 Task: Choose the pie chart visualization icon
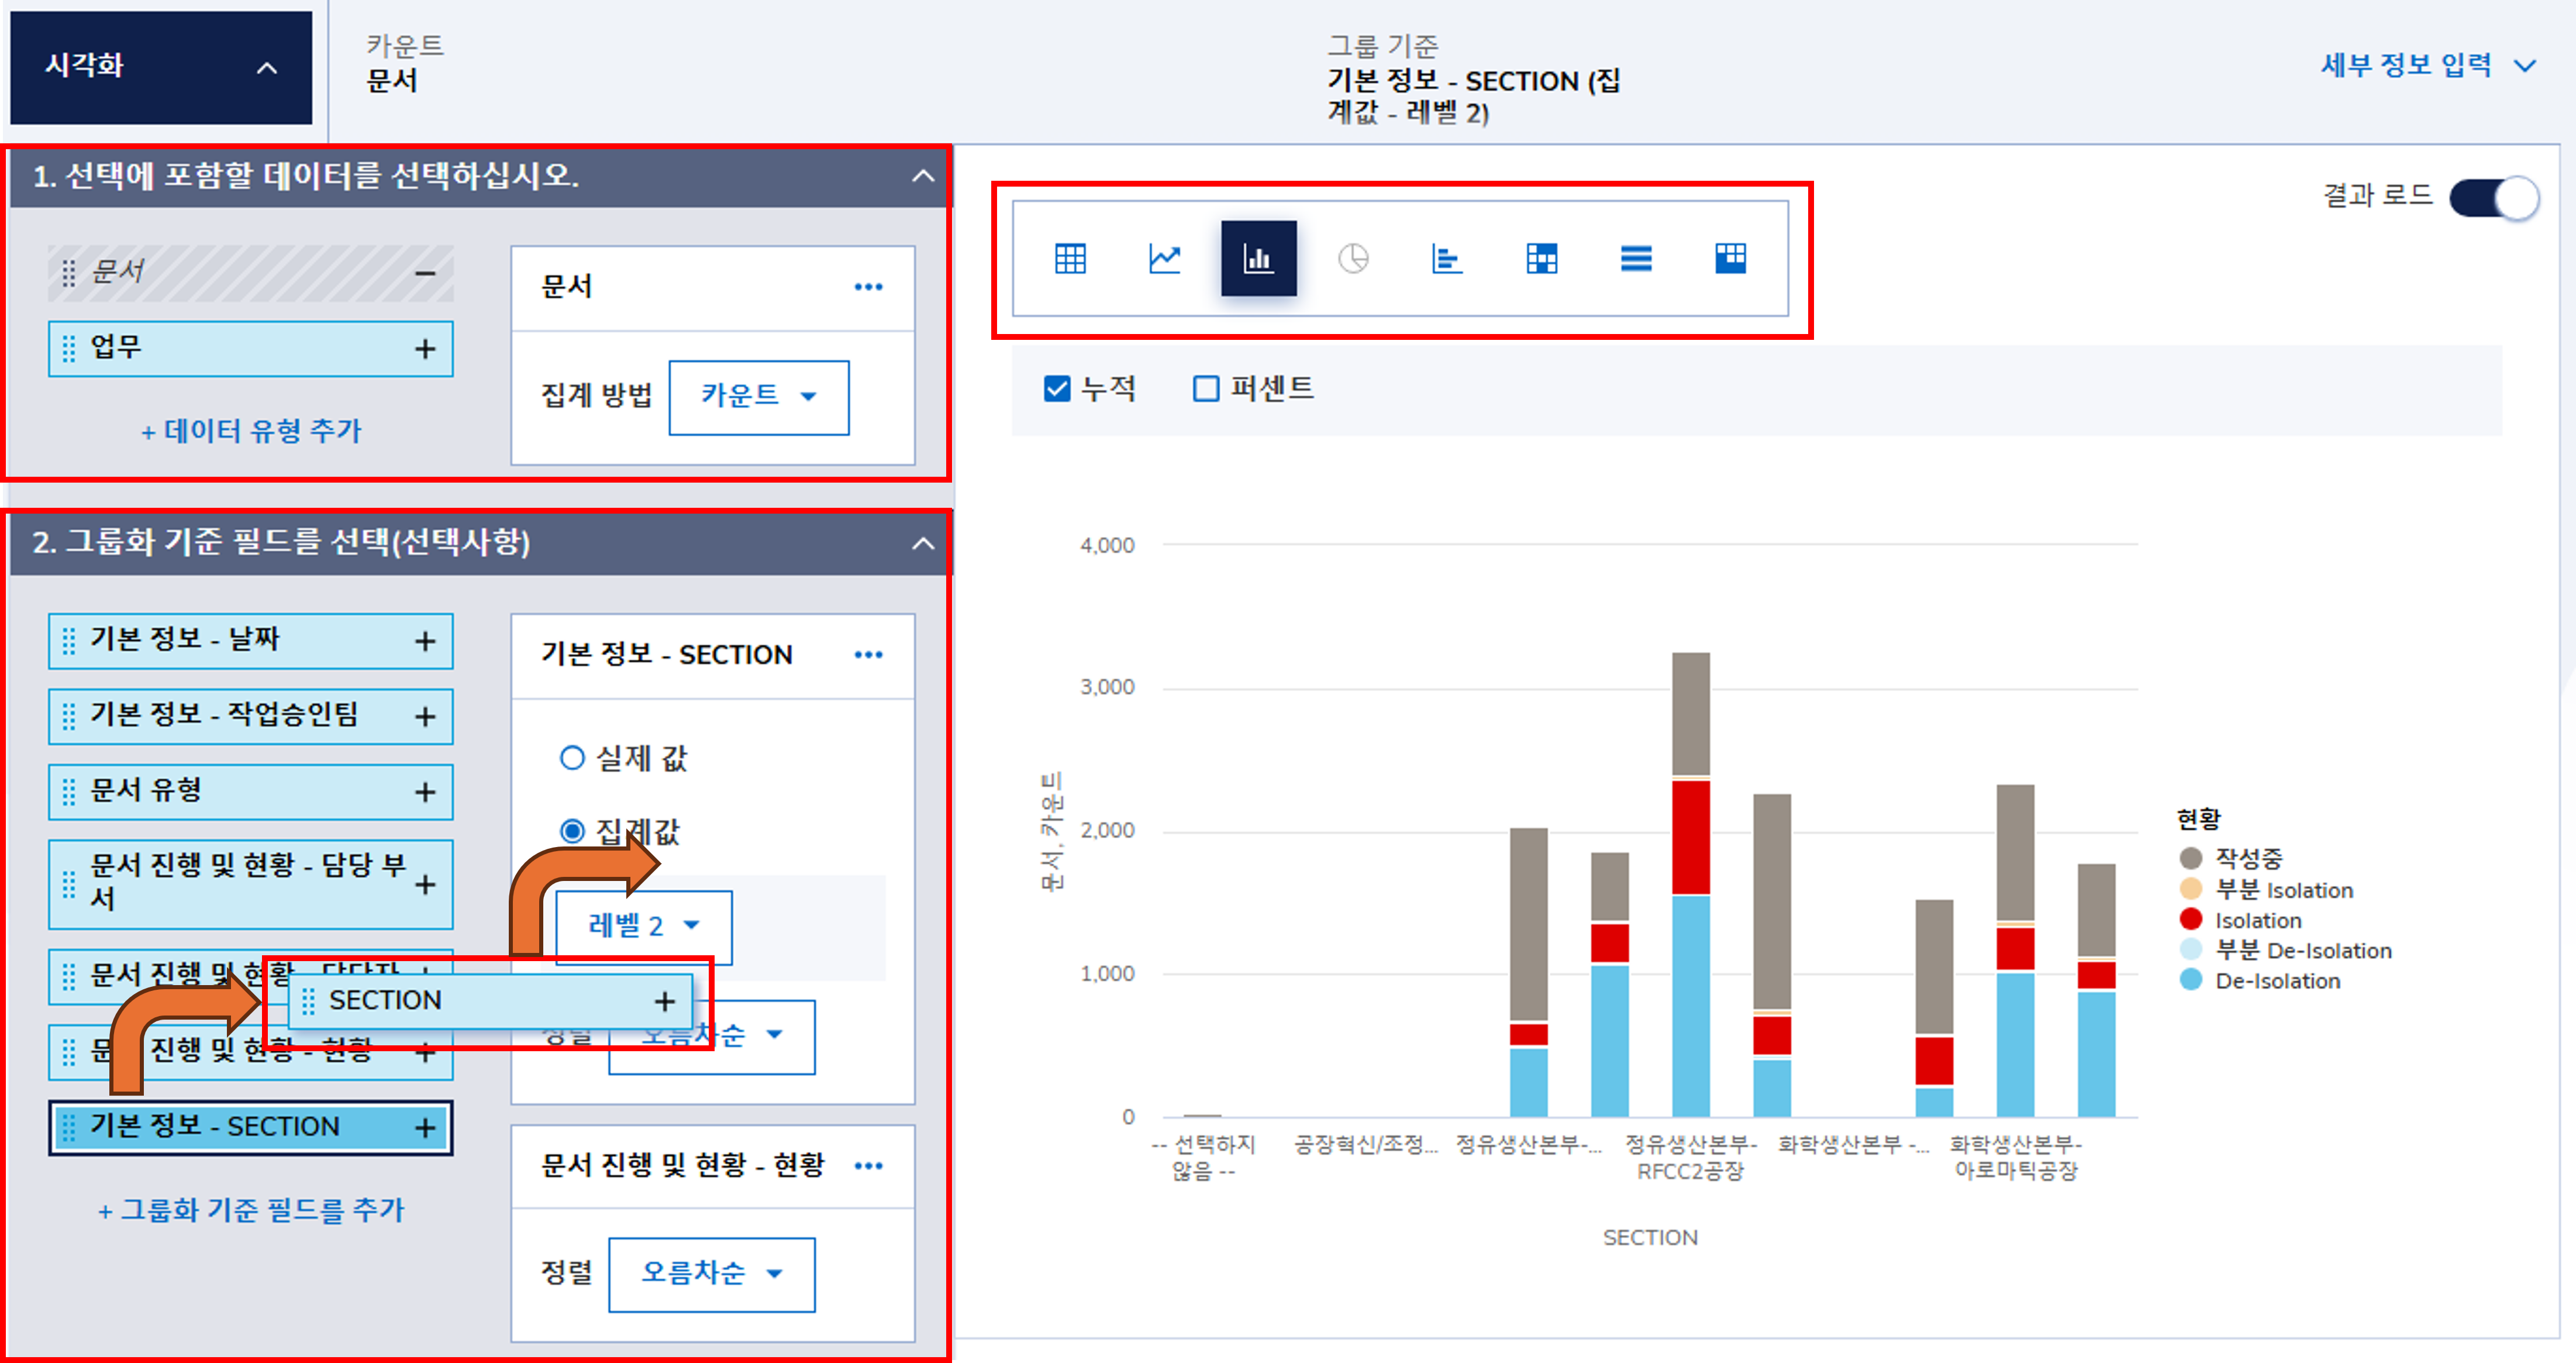click(x=1352, y=259)
